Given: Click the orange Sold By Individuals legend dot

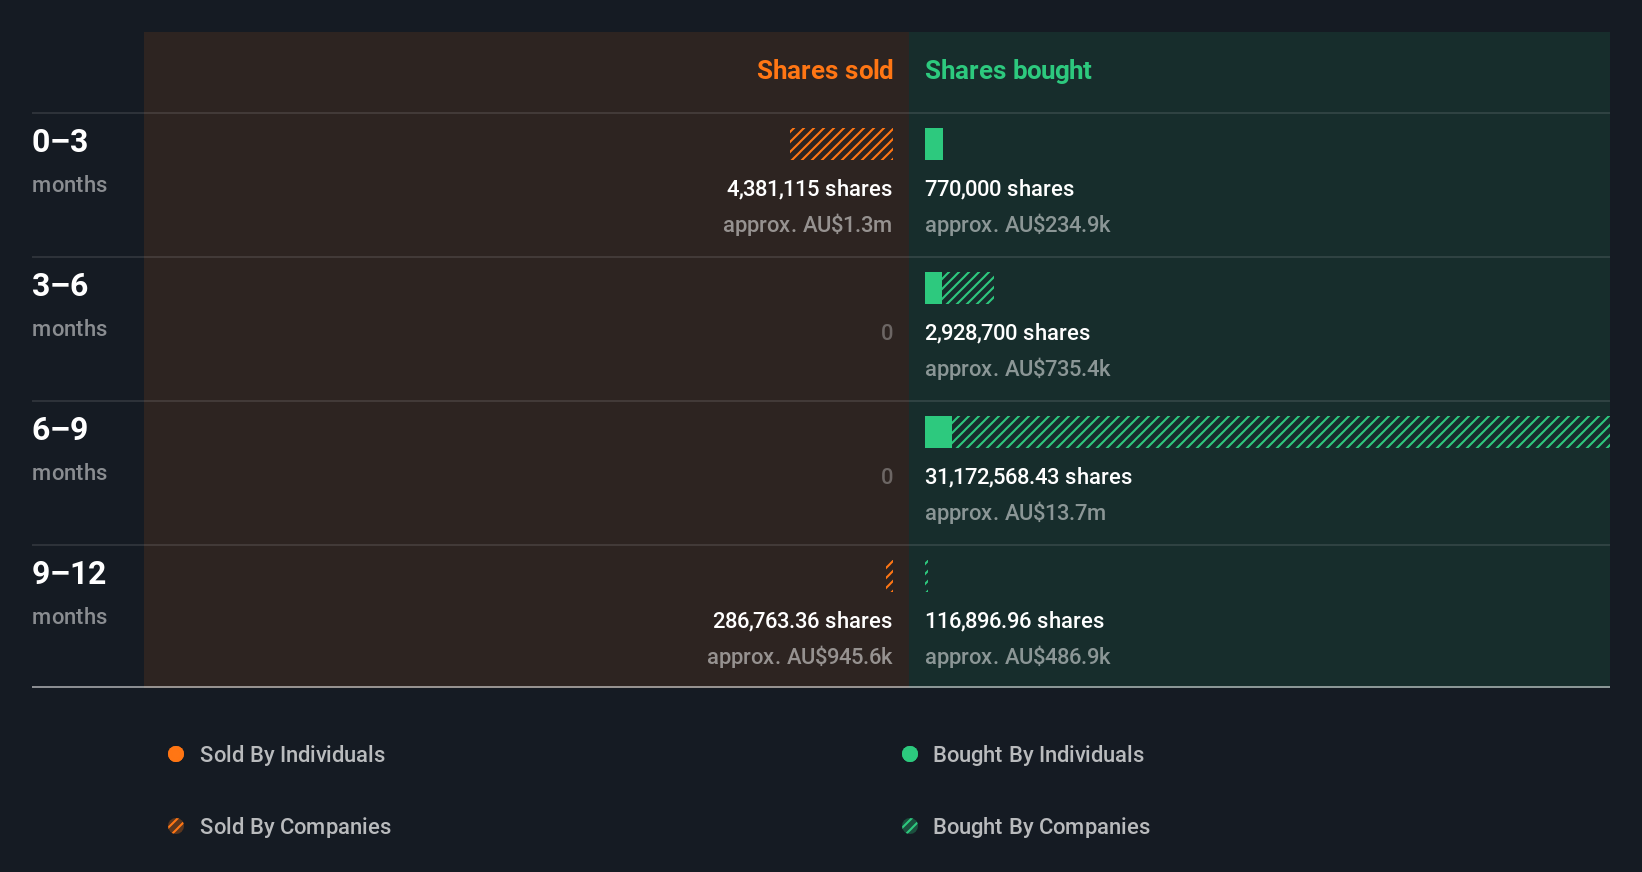Looking at the screenshot, I should [176, 754].
